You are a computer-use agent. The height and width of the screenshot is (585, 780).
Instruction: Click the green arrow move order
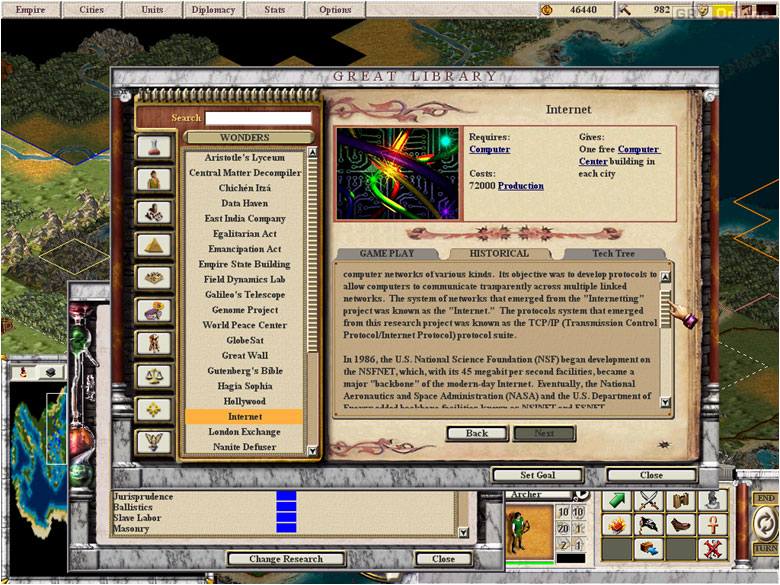tap(618, 501)
